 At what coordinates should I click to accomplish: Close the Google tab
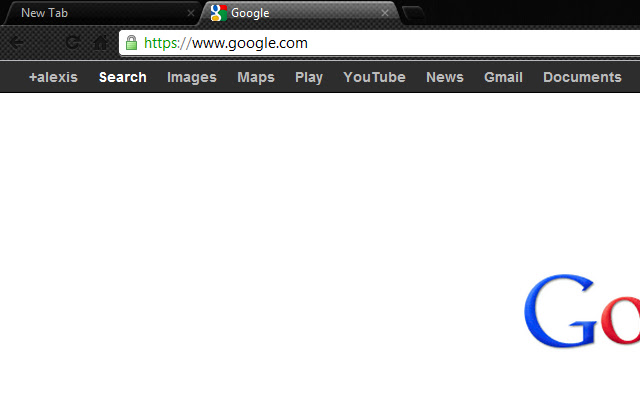point(385,13)
